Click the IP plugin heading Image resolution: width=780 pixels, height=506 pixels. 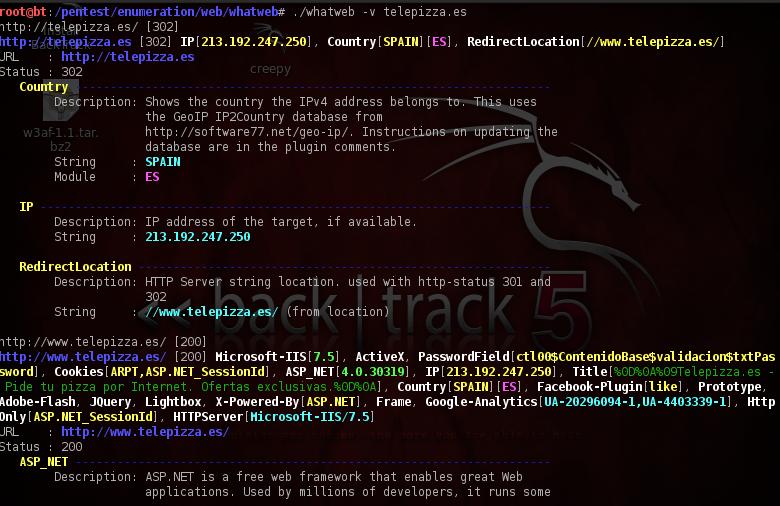coord(26,207)
